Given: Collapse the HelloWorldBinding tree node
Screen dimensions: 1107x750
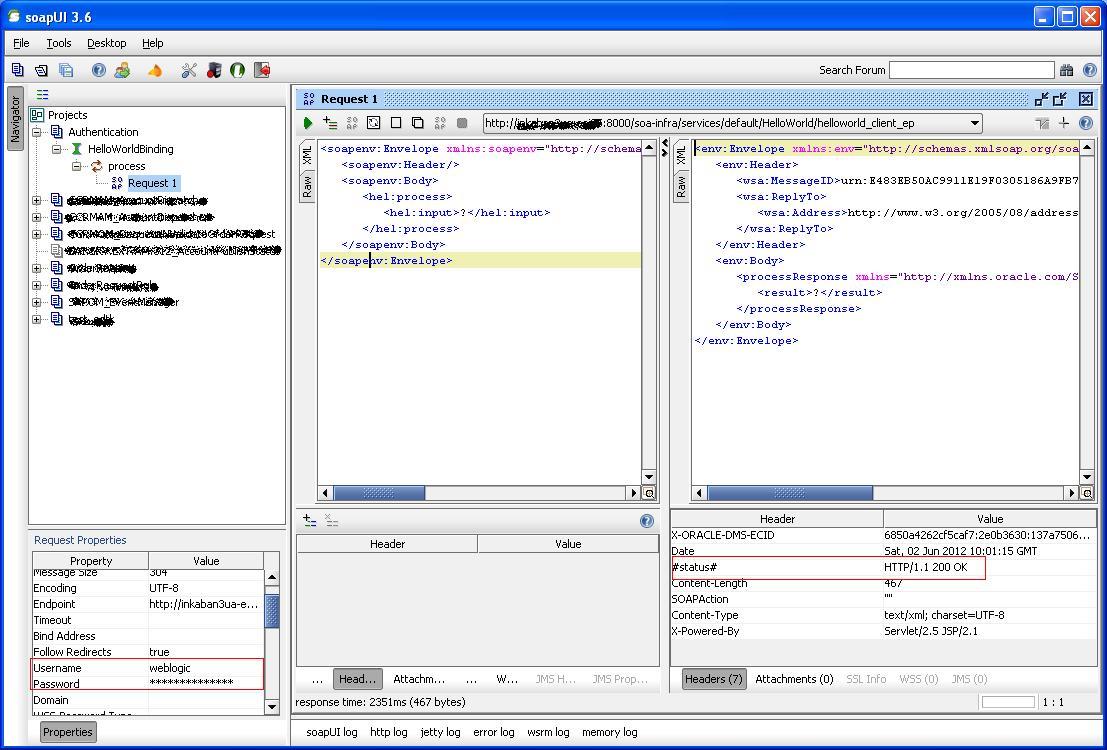Looking at the screenshot, I should [58, 147].
